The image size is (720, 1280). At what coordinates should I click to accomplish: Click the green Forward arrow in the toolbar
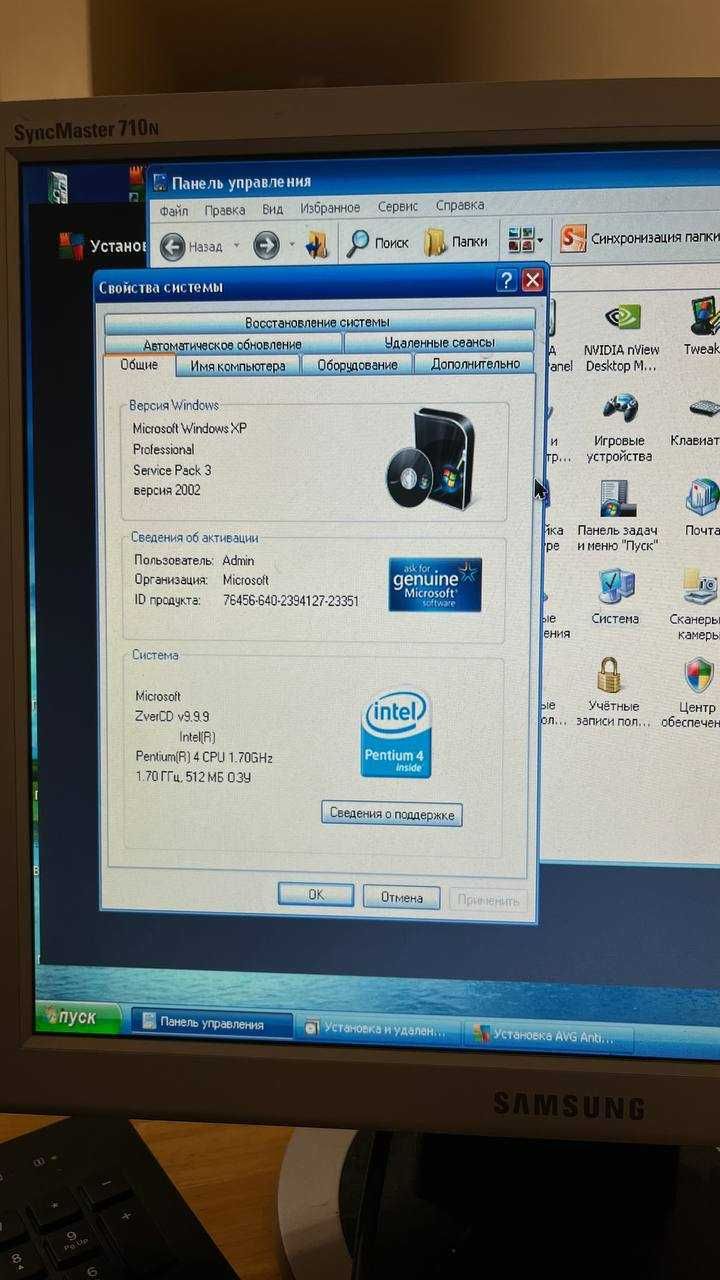click(x=266, y=244)
